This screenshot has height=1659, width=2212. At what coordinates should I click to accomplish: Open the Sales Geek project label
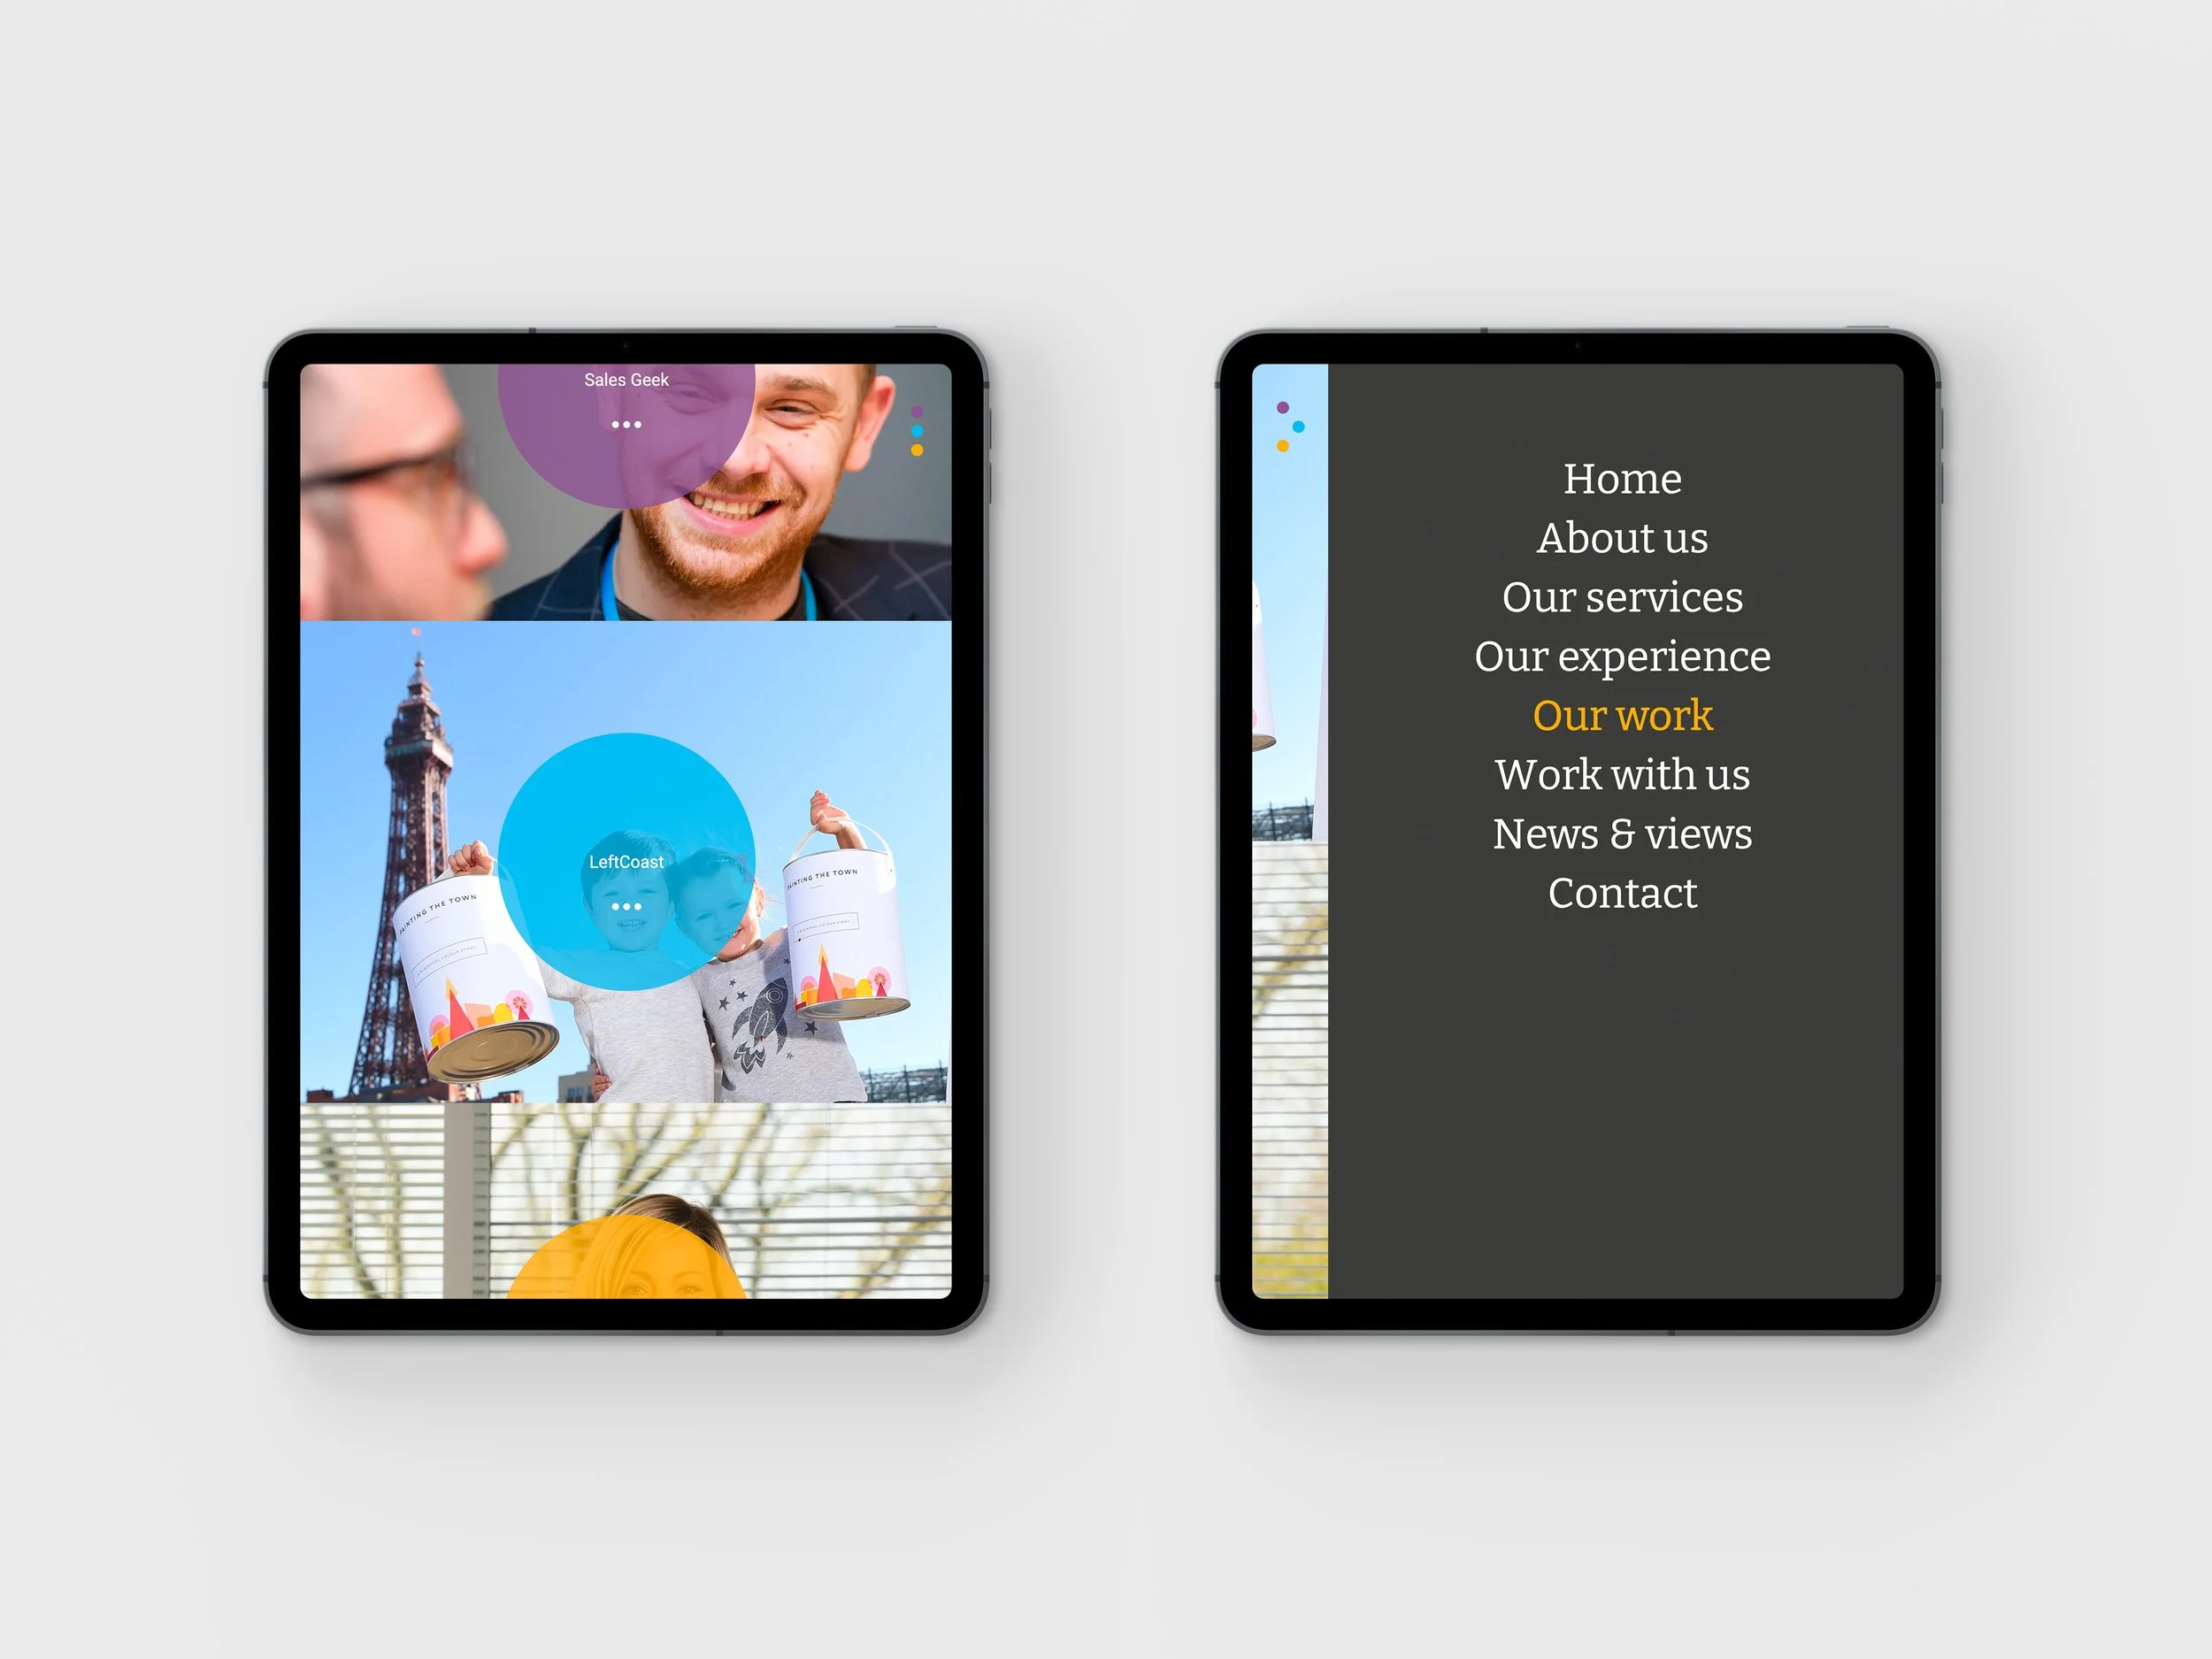[x=626, y=380]
